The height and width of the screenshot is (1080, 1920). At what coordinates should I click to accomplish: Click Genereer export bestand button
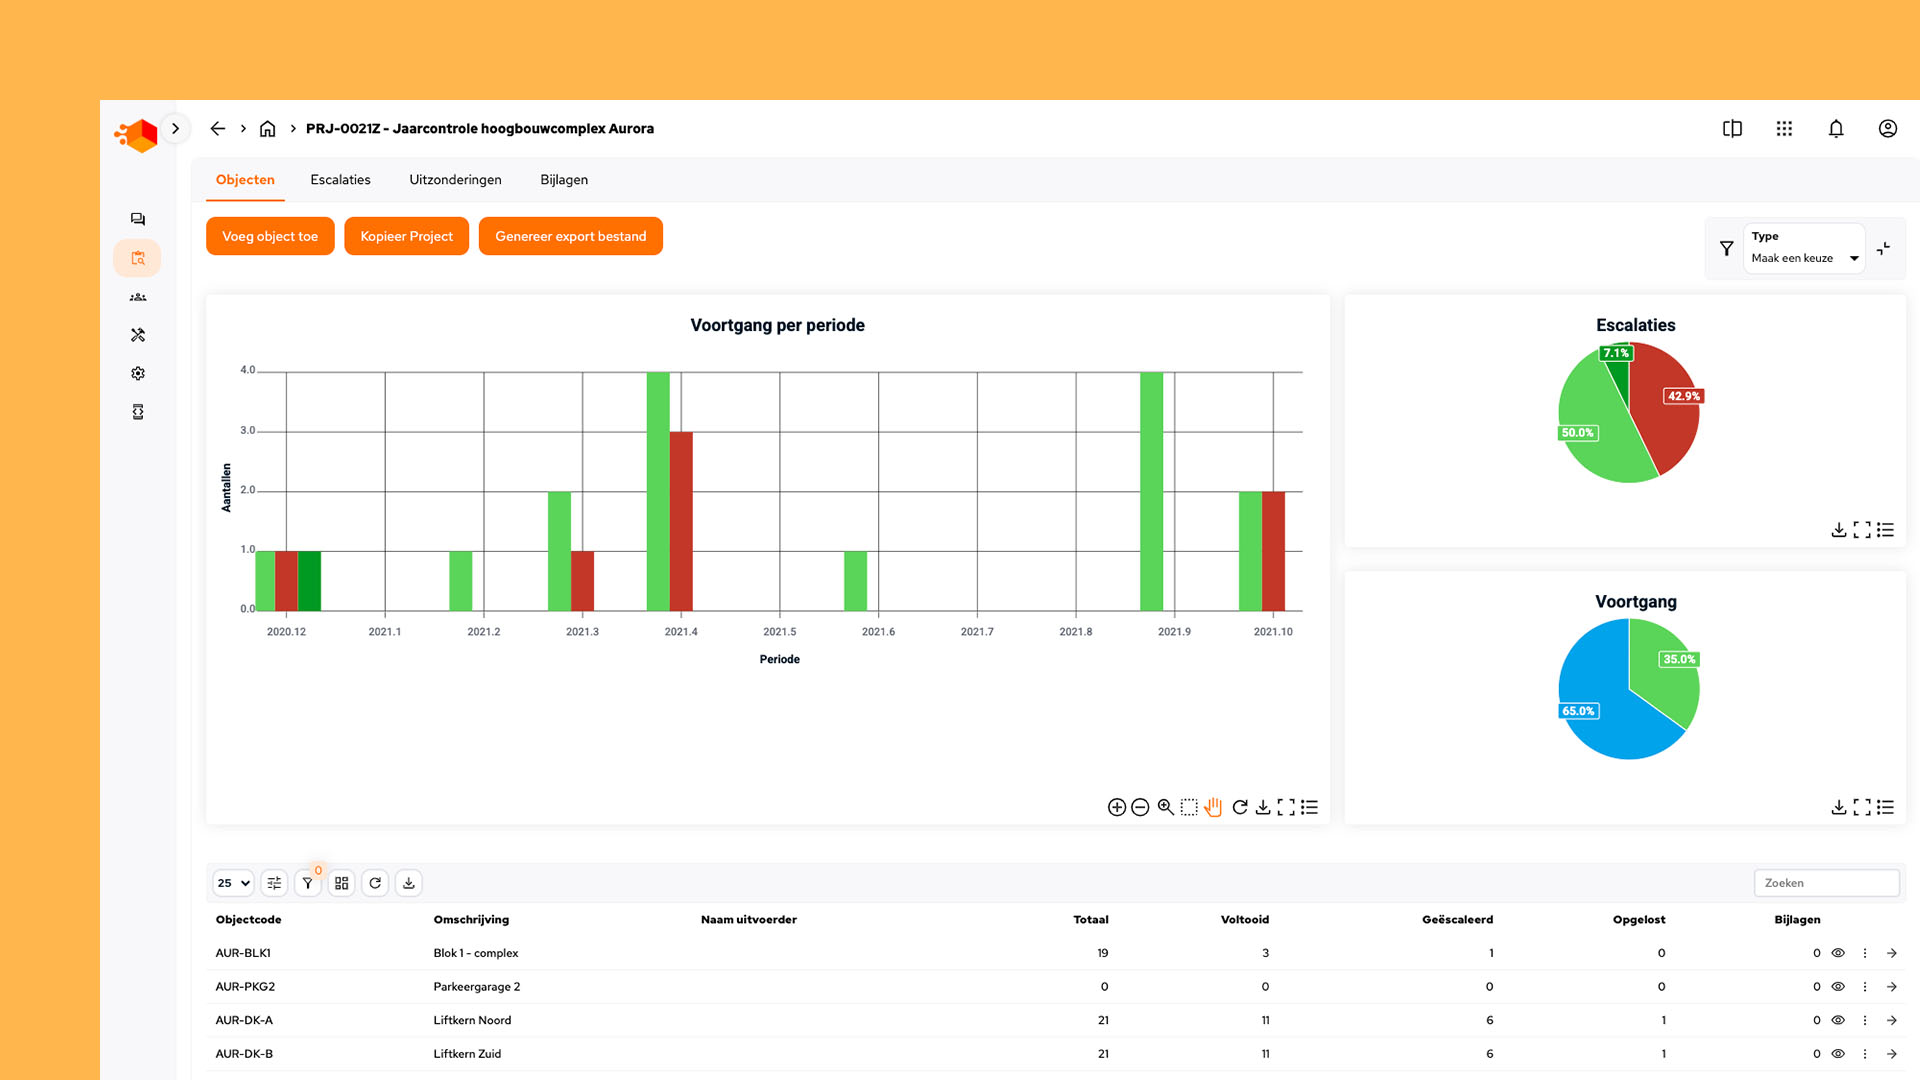tap(570, 236)
